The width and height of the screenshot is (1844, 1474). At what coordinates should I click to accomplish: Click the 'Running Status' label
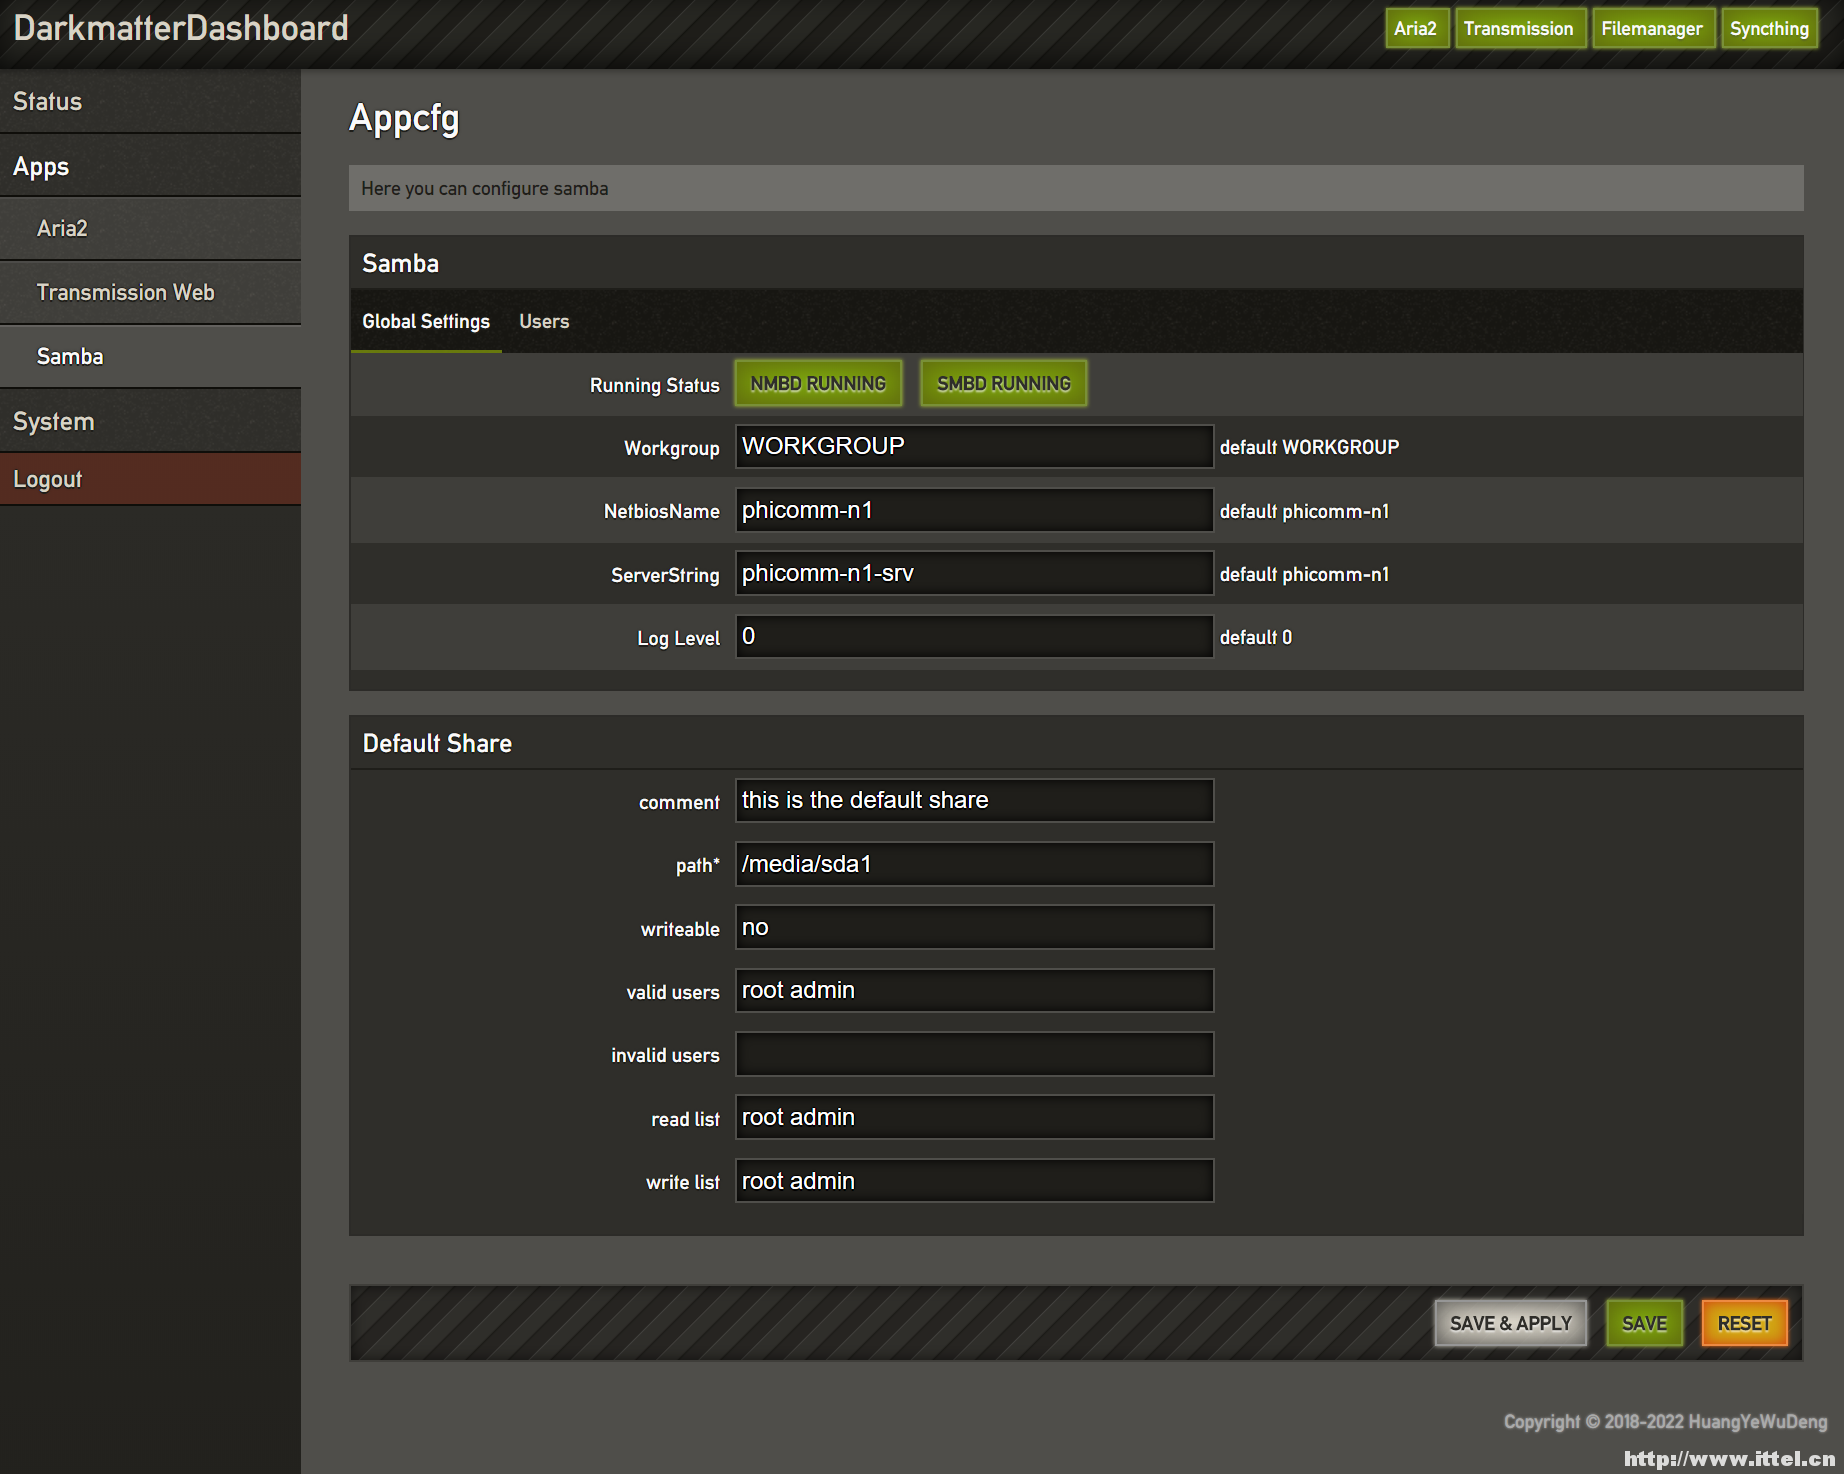(x=654, y=385)
